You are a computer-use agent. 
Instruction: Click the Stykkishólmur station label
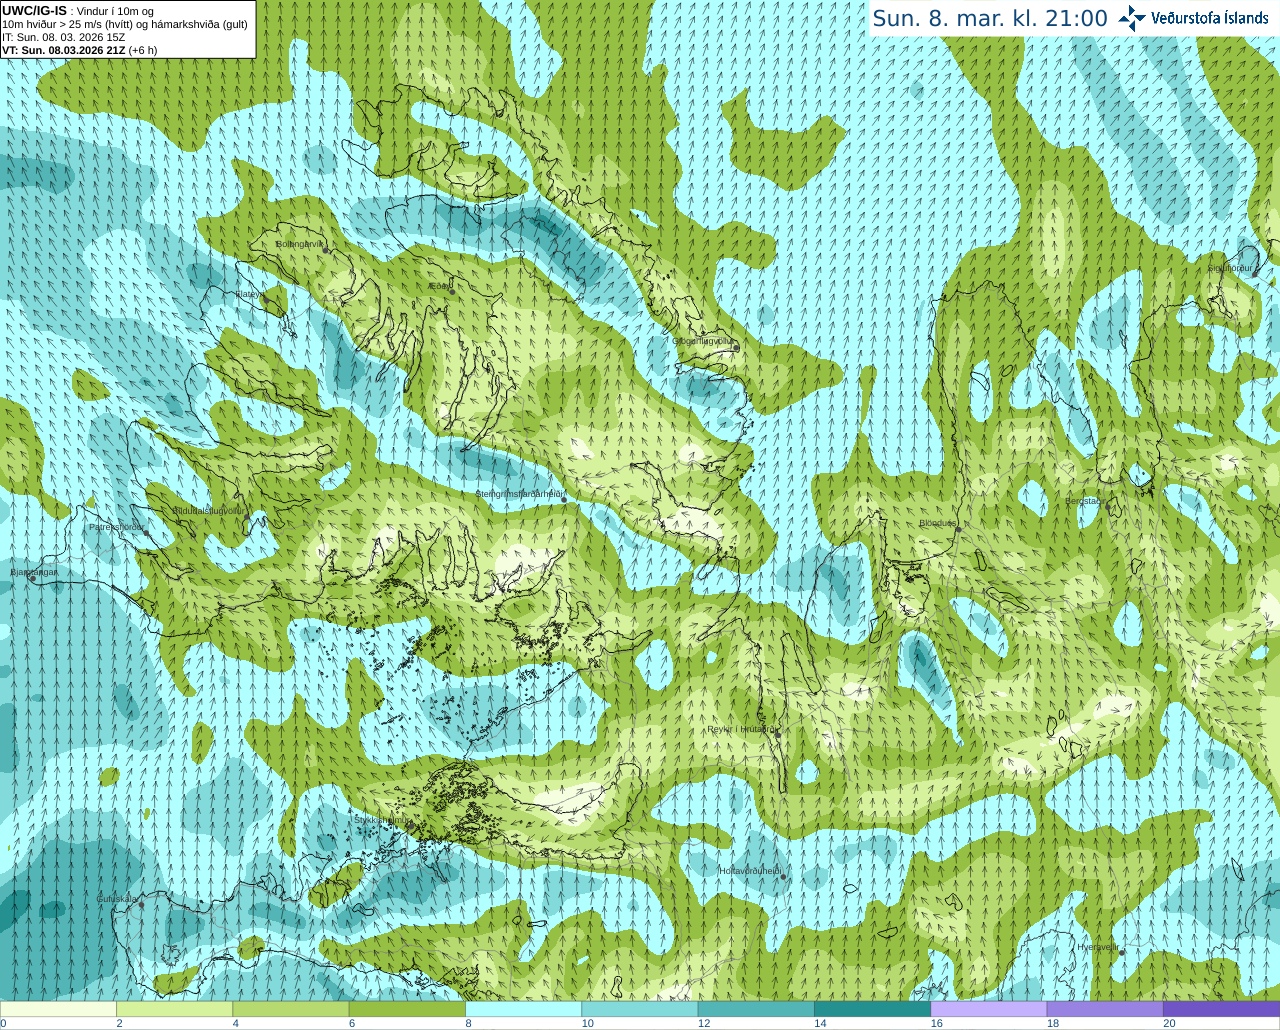(381, 819)
